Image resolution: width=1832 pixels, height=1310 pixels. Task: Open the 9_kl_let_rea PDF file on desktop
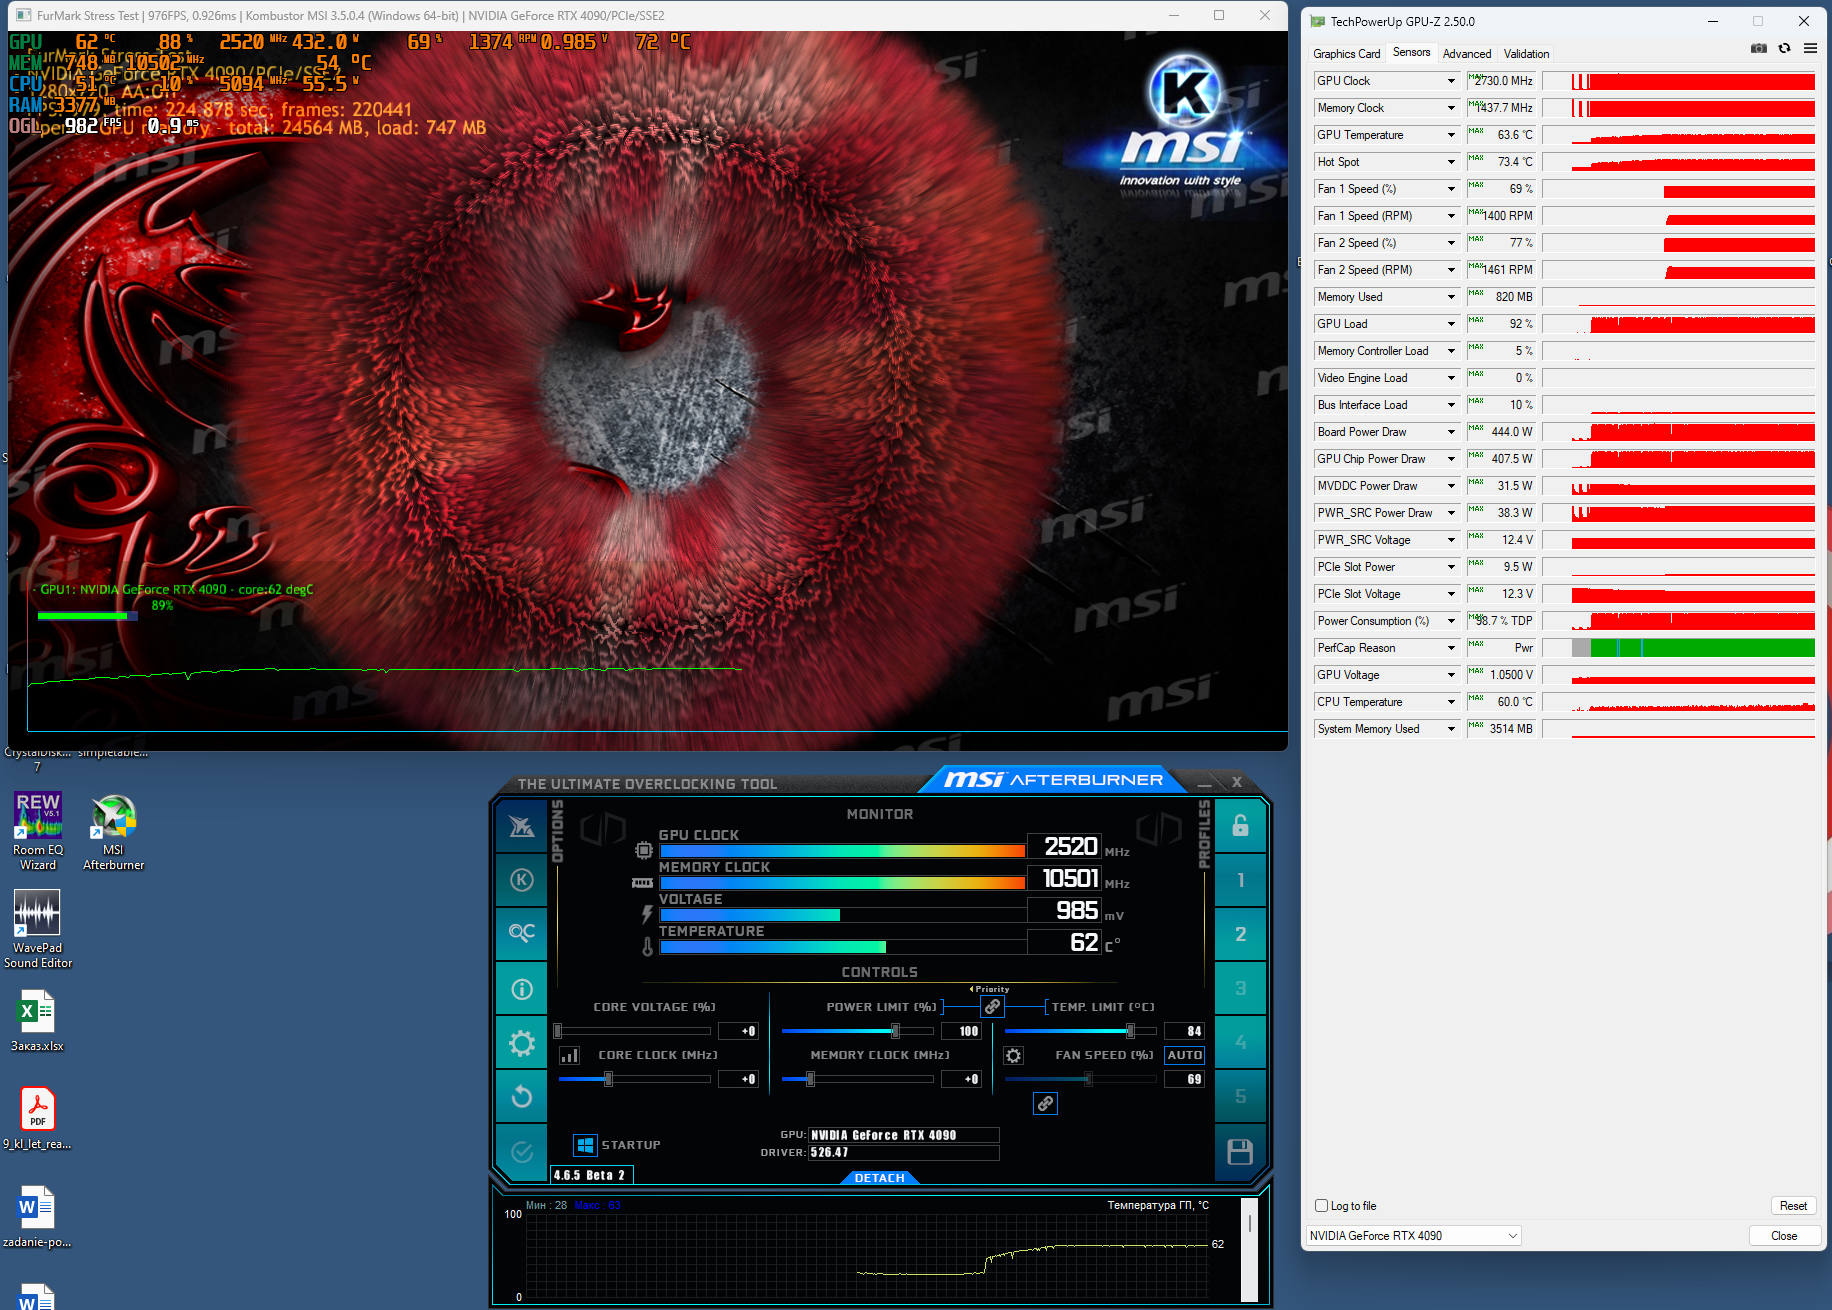(37, 1118)
